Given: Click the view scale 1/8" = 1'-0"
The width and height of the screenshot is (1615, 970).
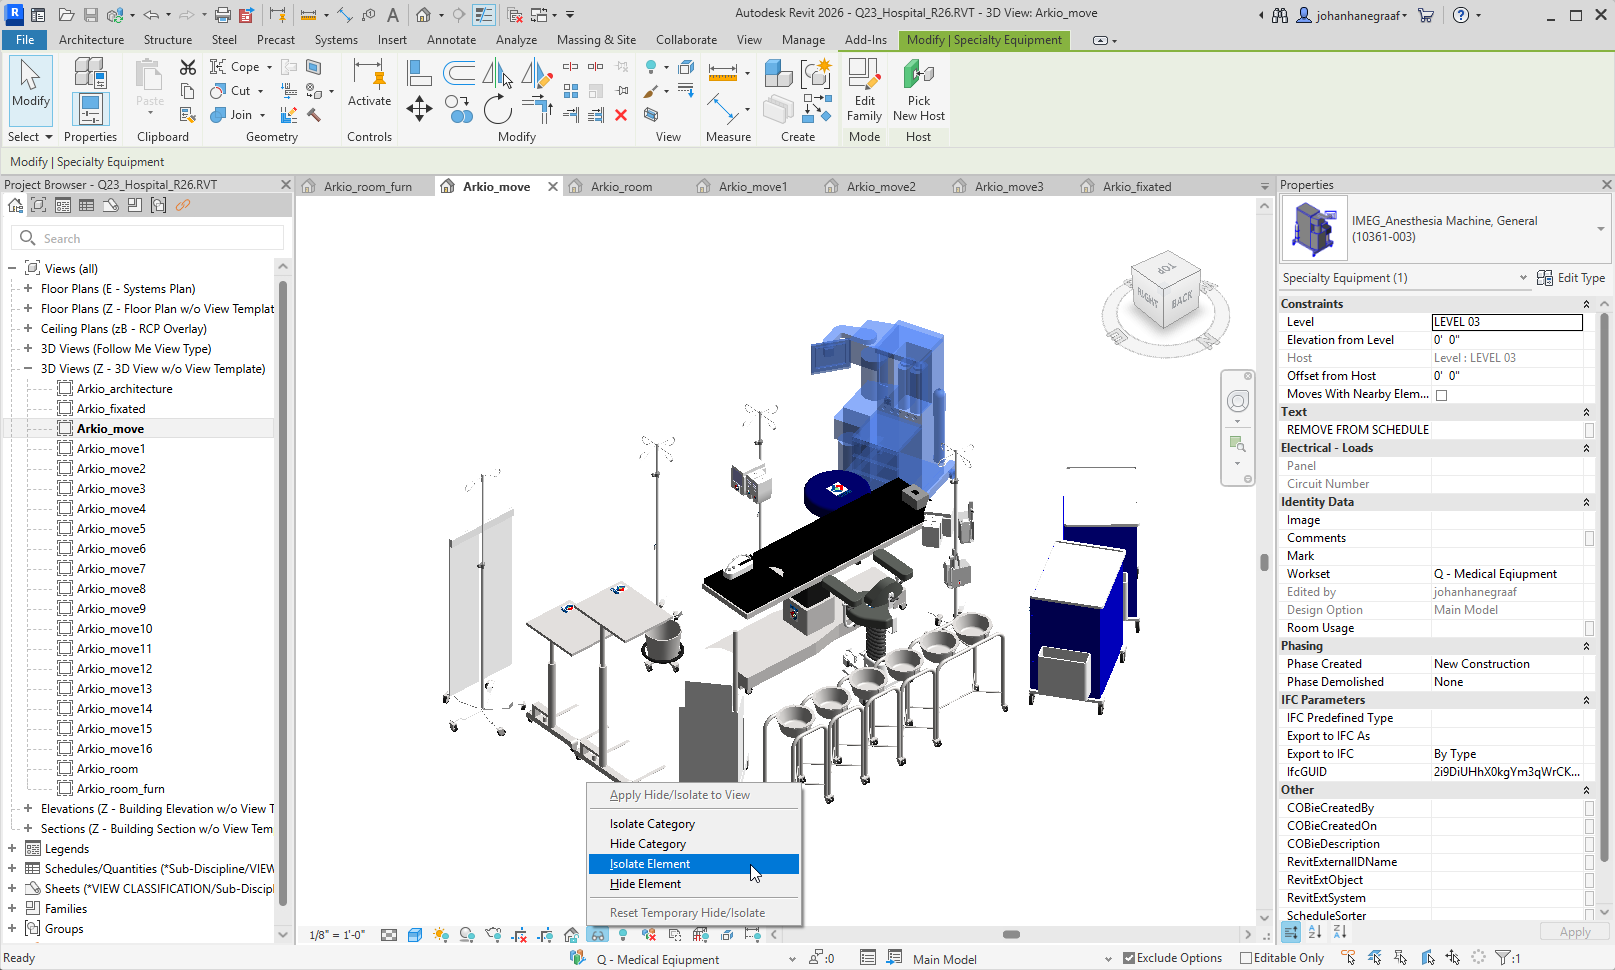Looking at the screenshot, I should (x=337, y=935).
